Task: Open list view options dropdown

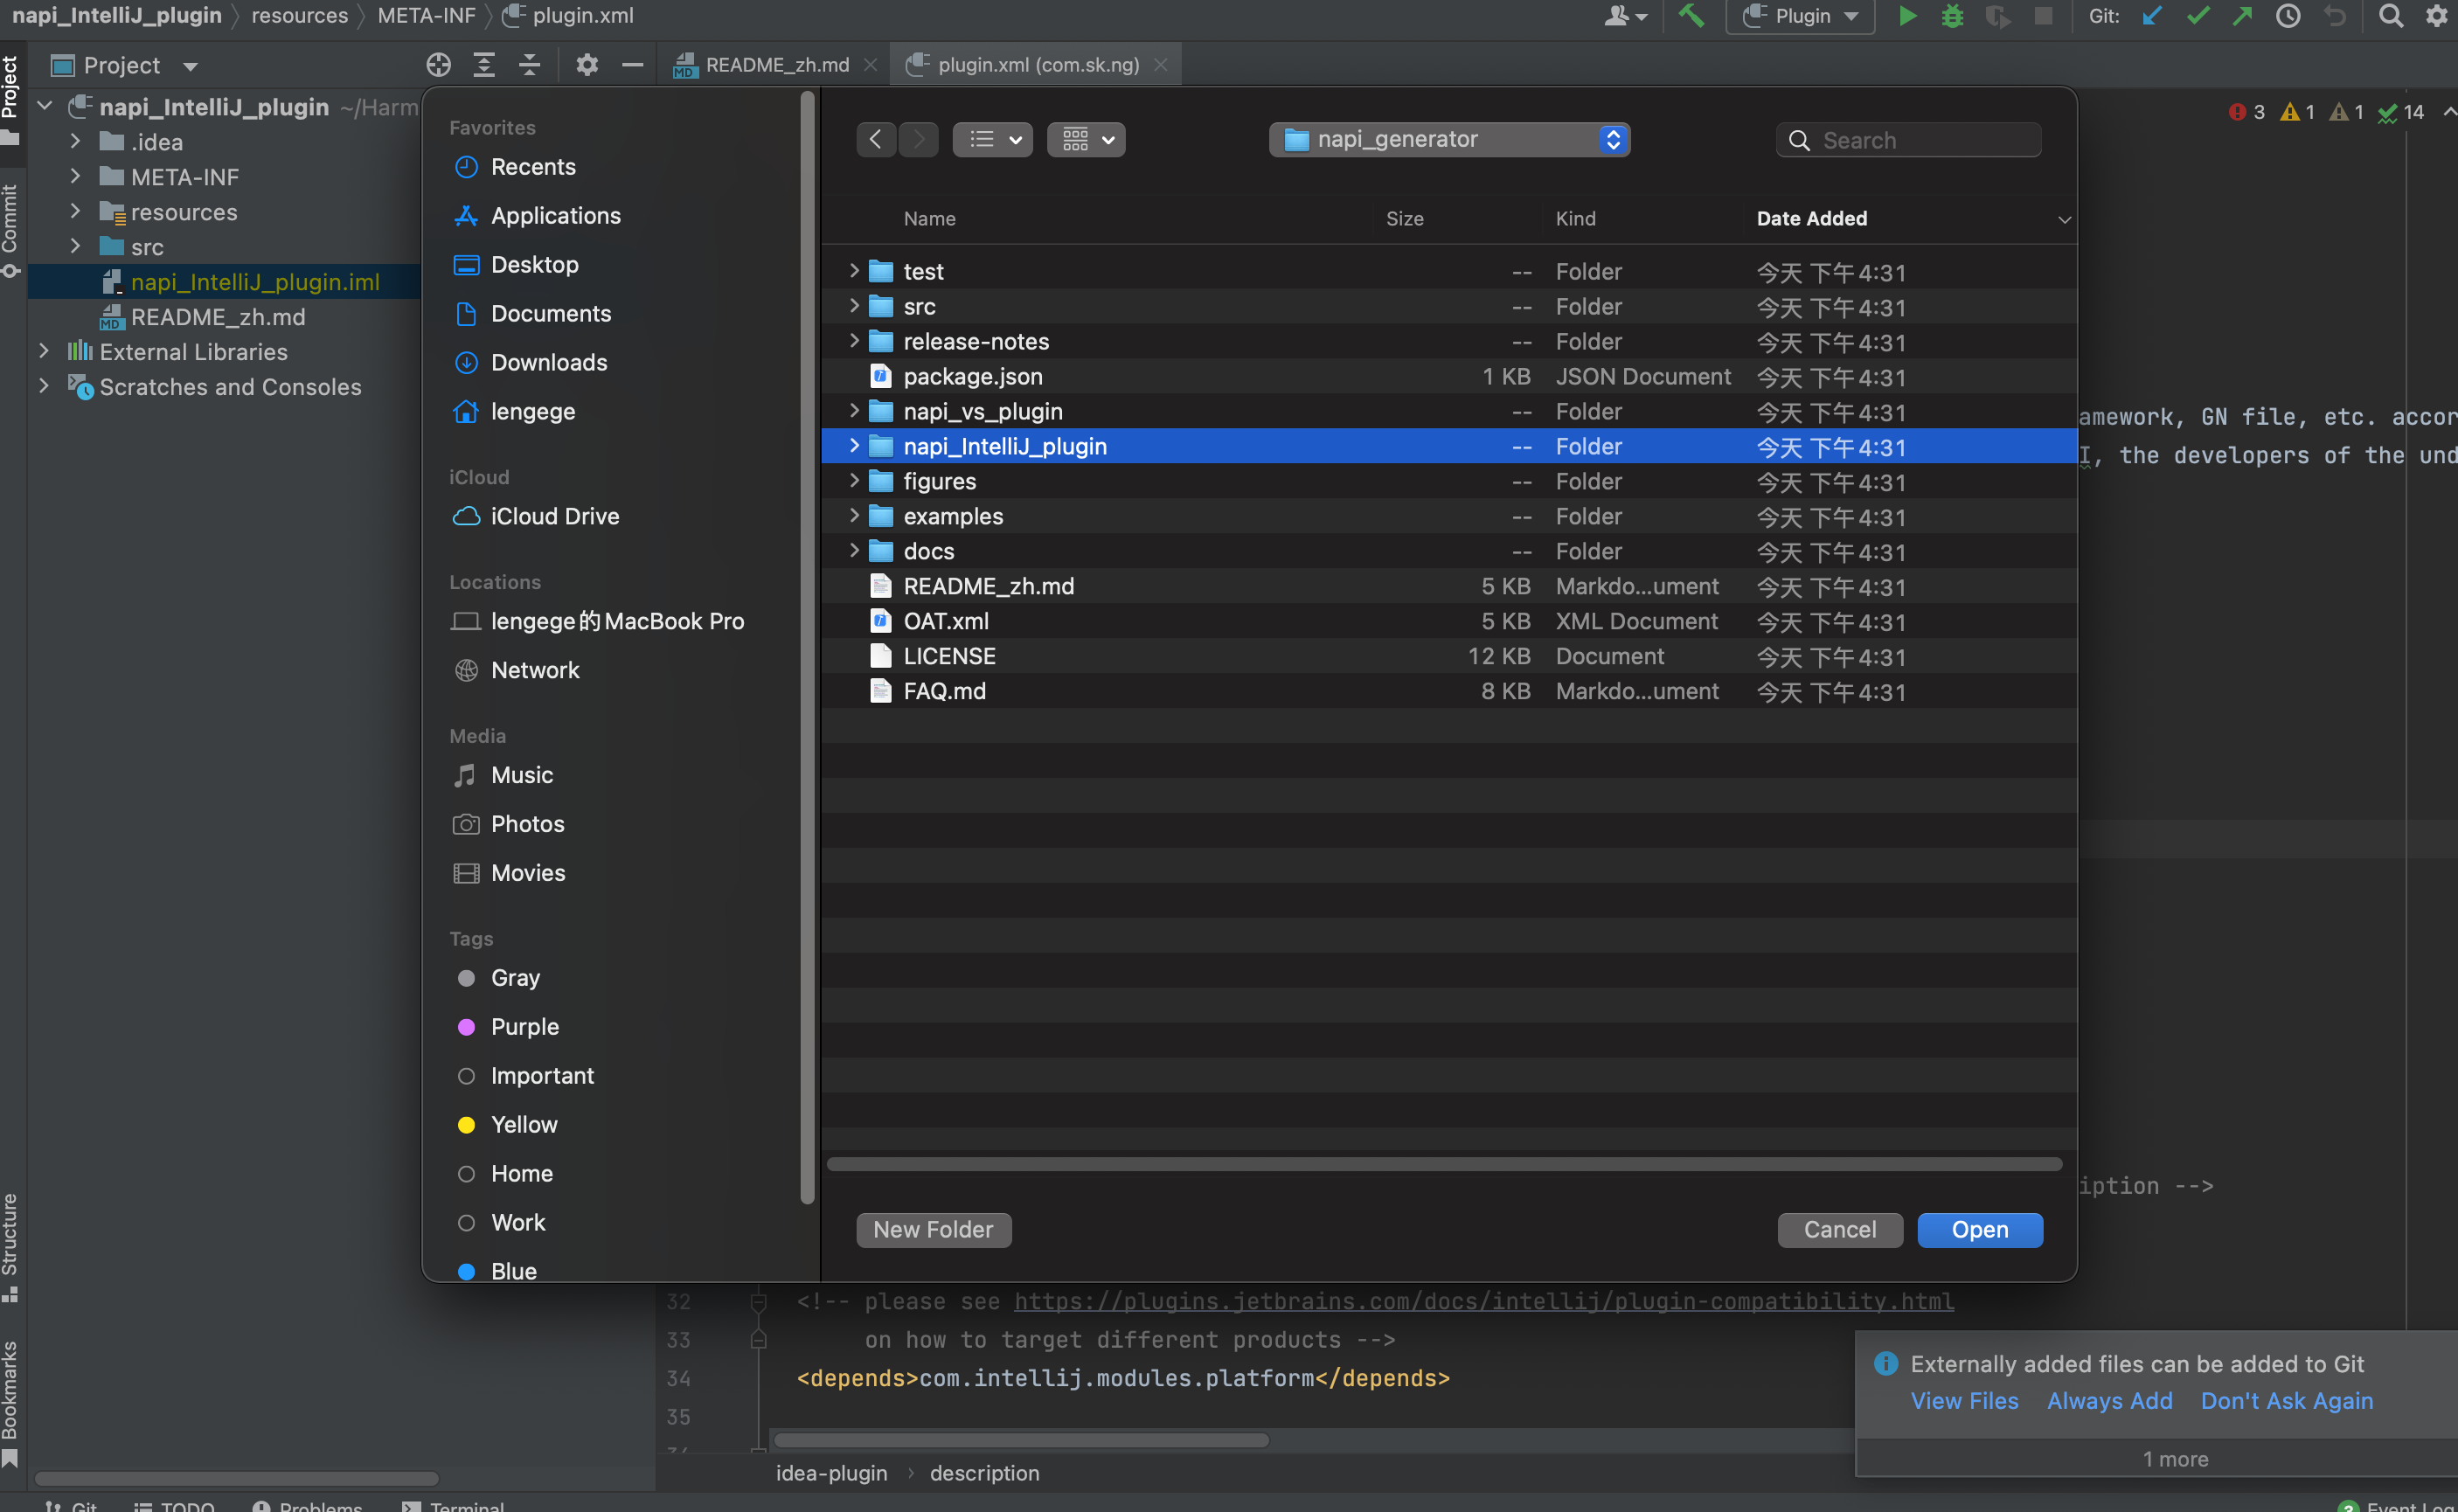Action: 993,140
